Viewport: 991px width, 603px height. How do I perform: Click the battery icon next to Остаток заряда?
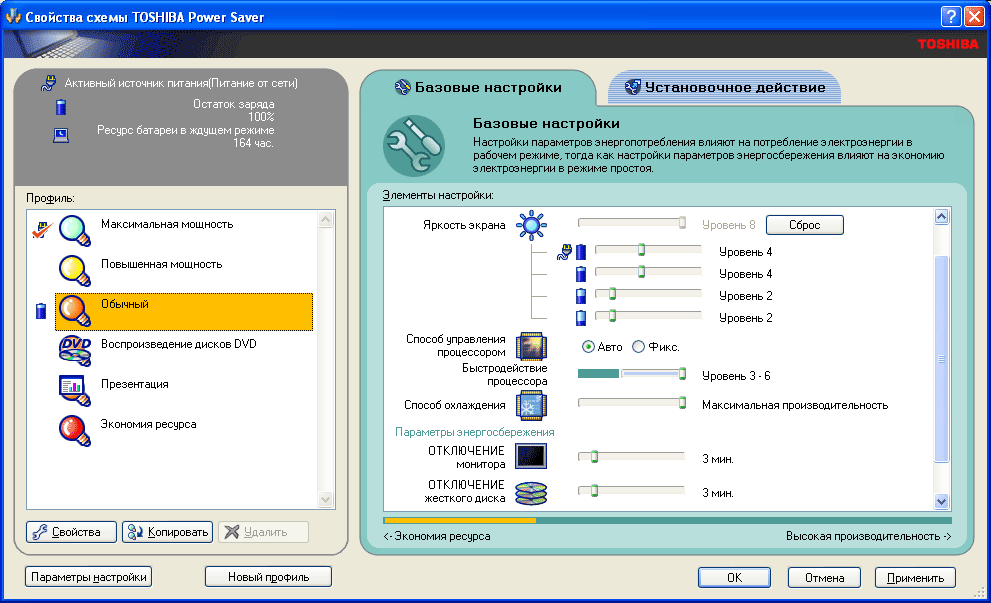[61, 107]
